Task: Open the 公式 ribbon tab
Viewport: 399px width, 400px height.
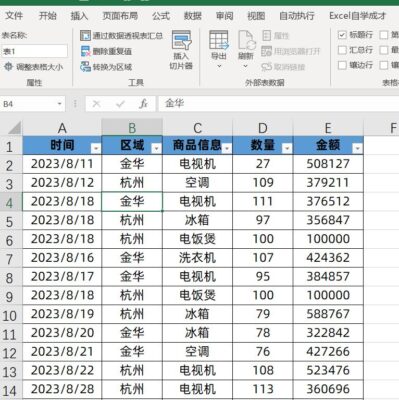Action: tap(161, 16)
